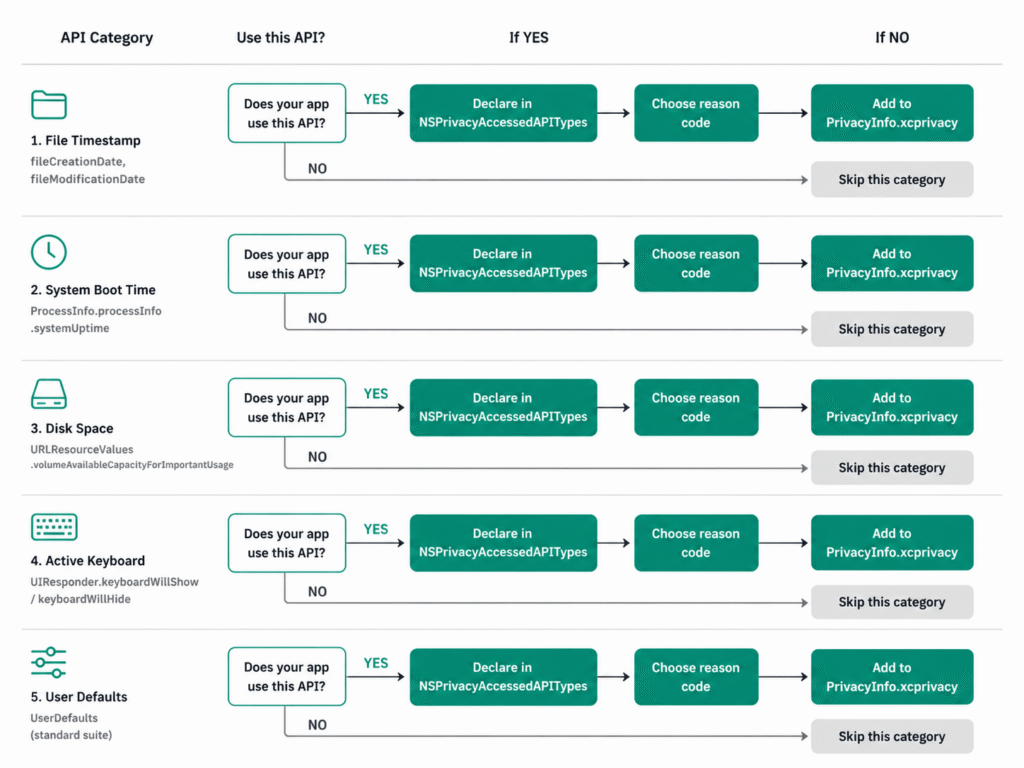Click the YES label in File Timestamp row
This screenshot has height=768, width=1024.
376,99
